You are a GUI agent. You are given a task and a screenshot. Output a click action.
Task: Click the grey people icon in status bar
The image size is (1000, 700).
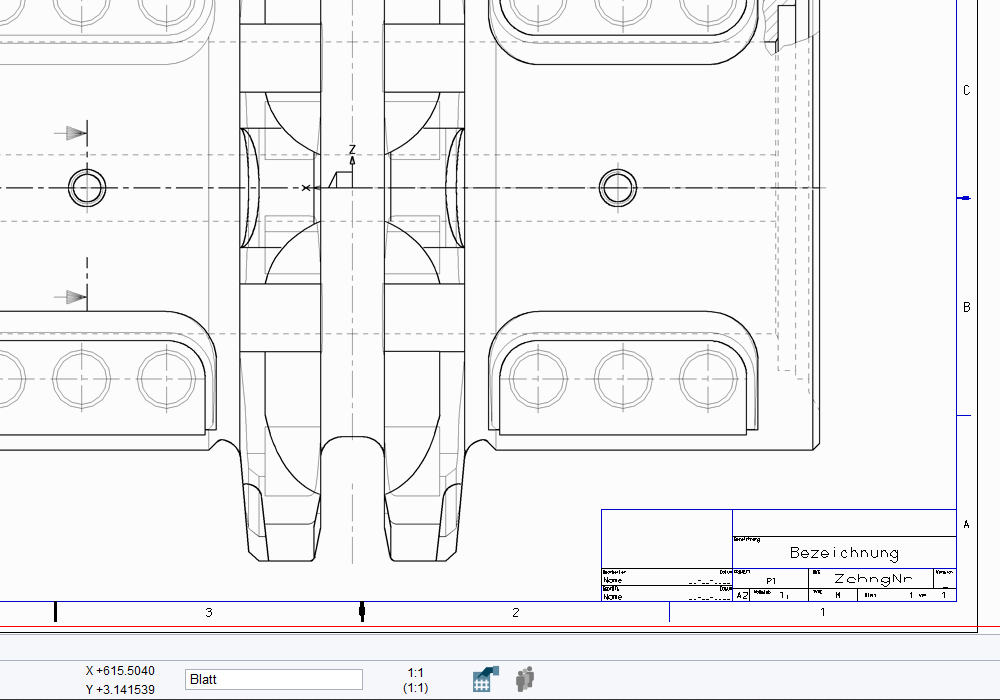pos(525,680)
